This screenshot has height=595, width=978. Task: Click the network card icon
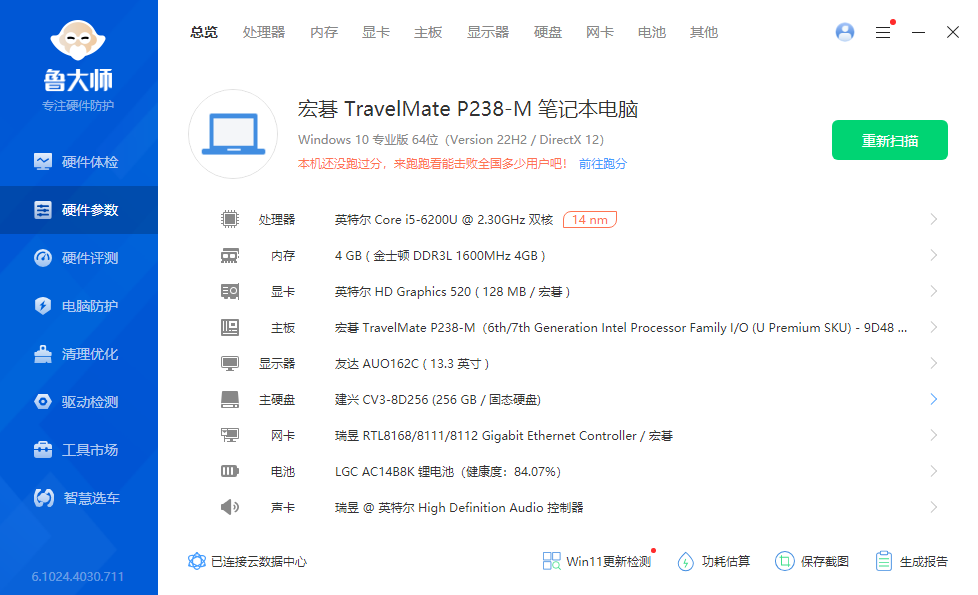[x=230, y=435]
